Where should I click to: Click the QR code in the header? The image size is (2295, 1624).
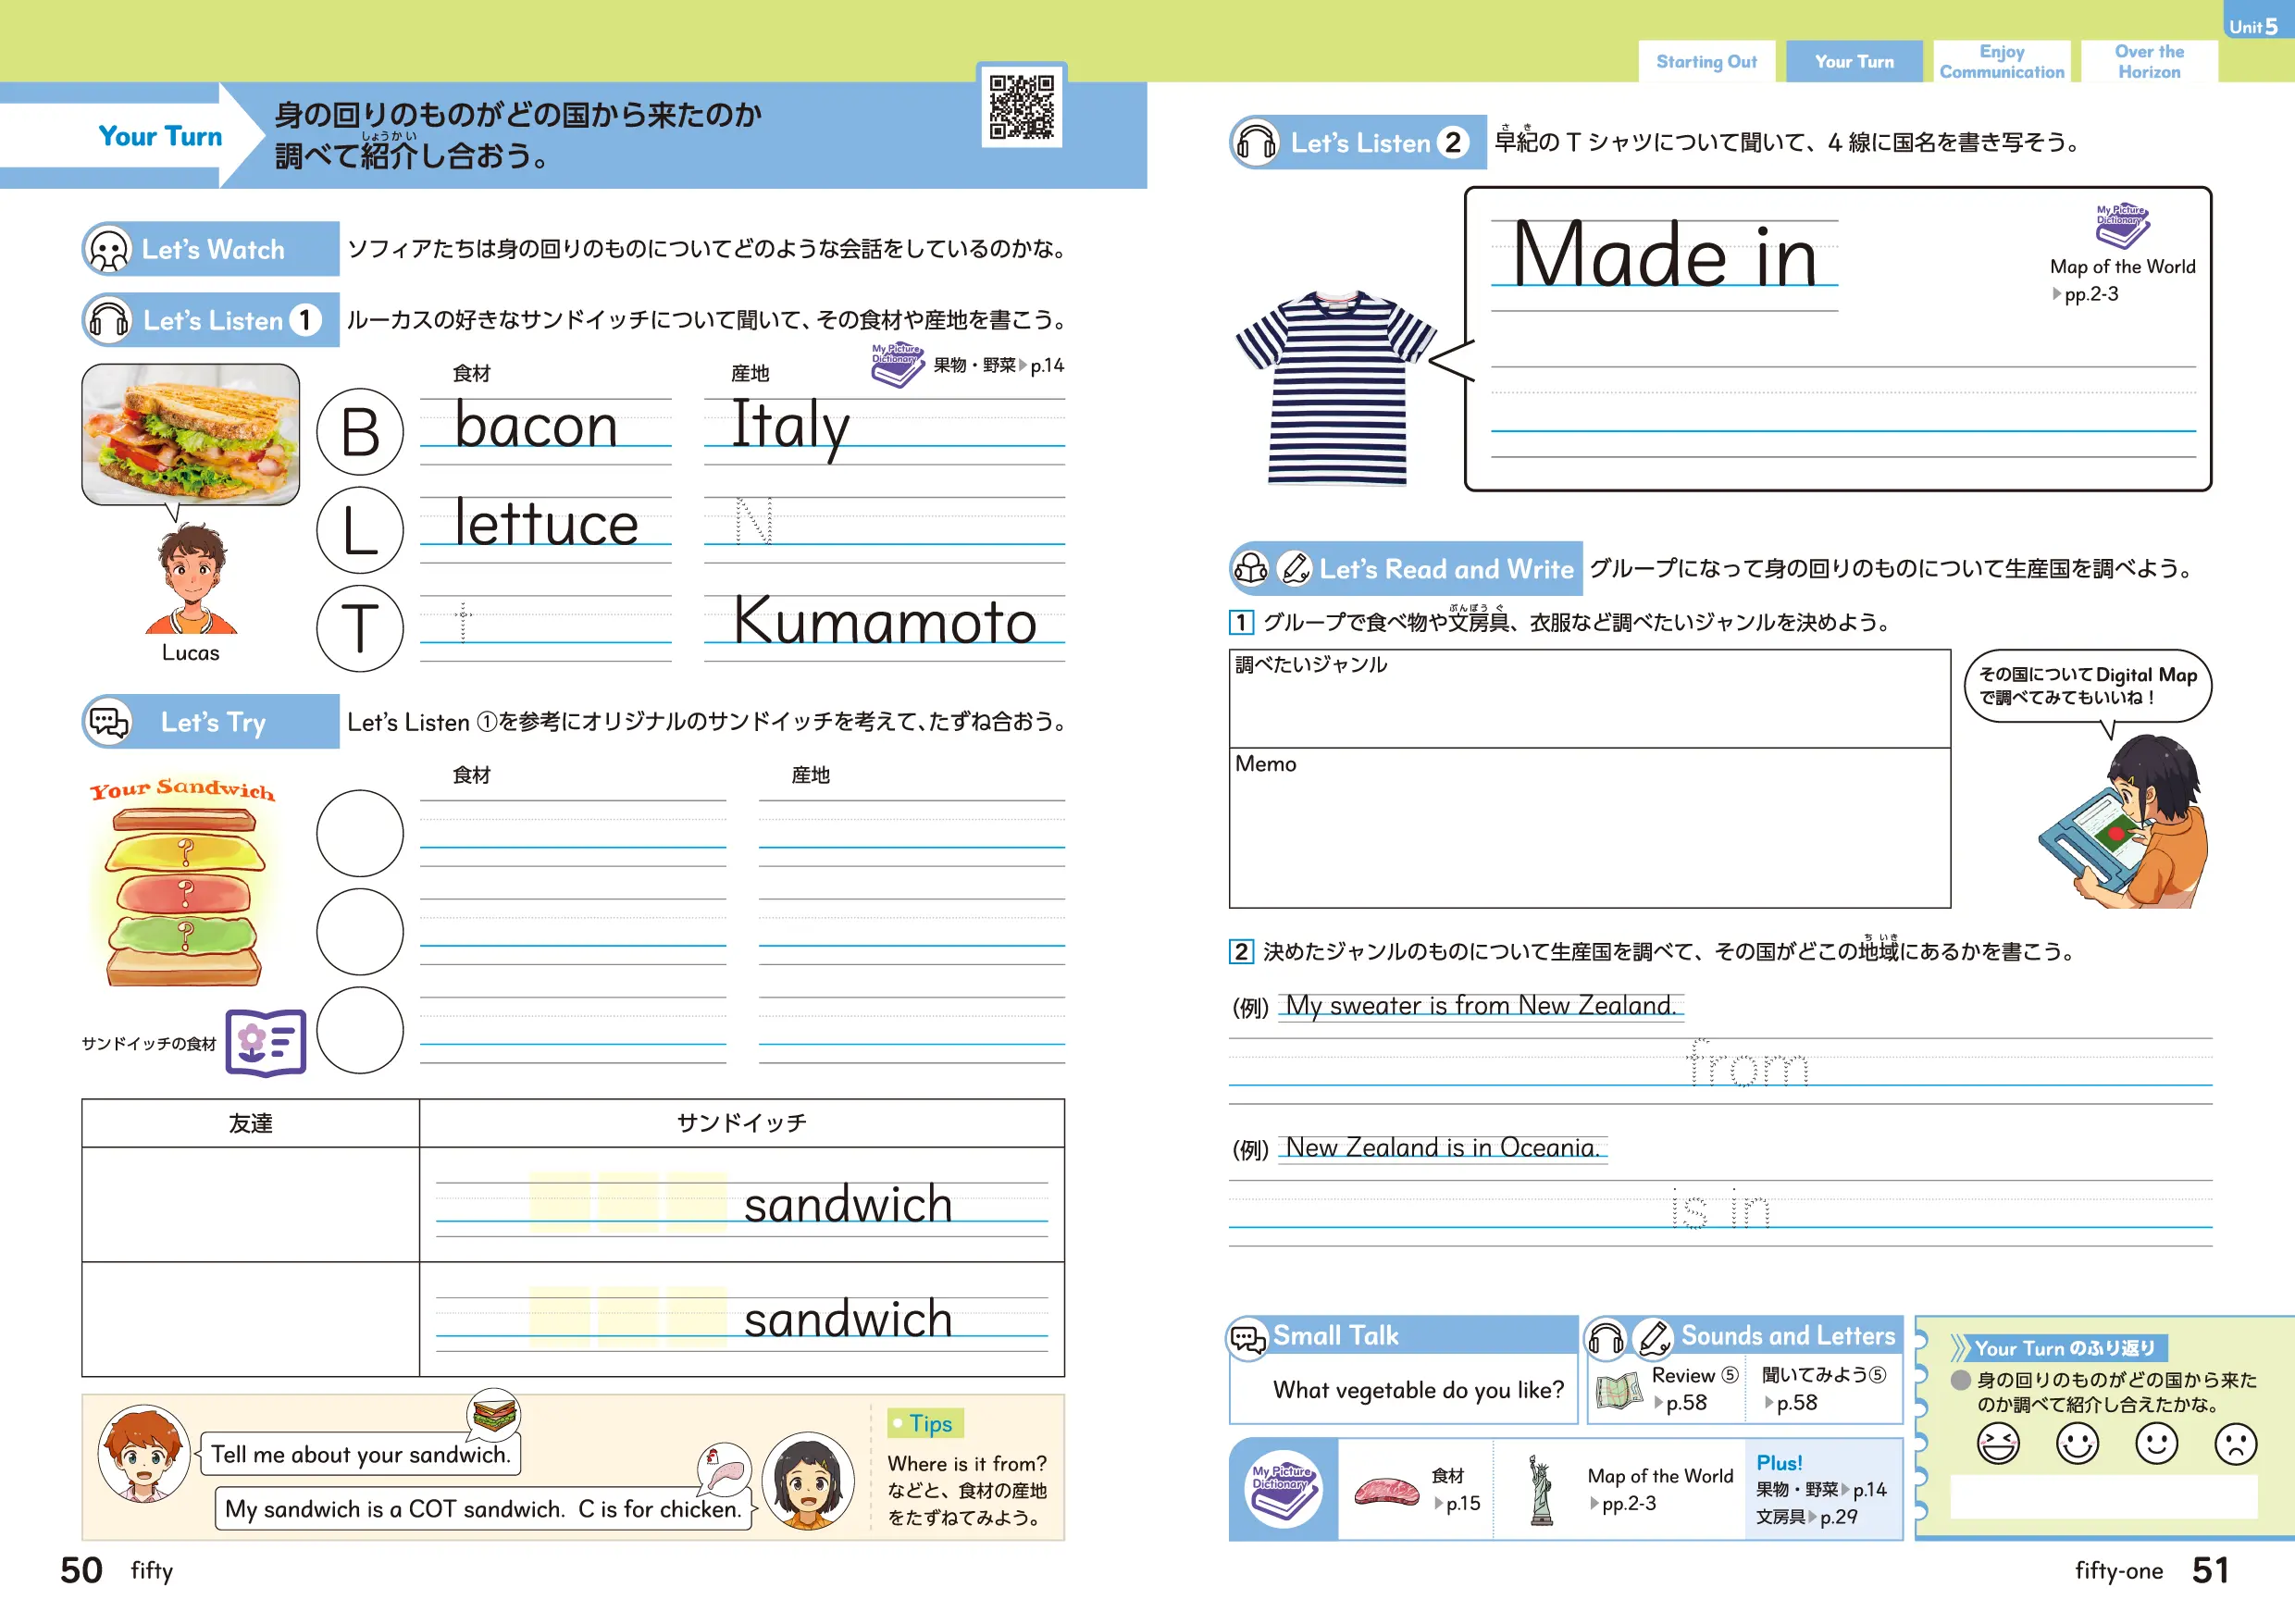tap(1021, 107)
